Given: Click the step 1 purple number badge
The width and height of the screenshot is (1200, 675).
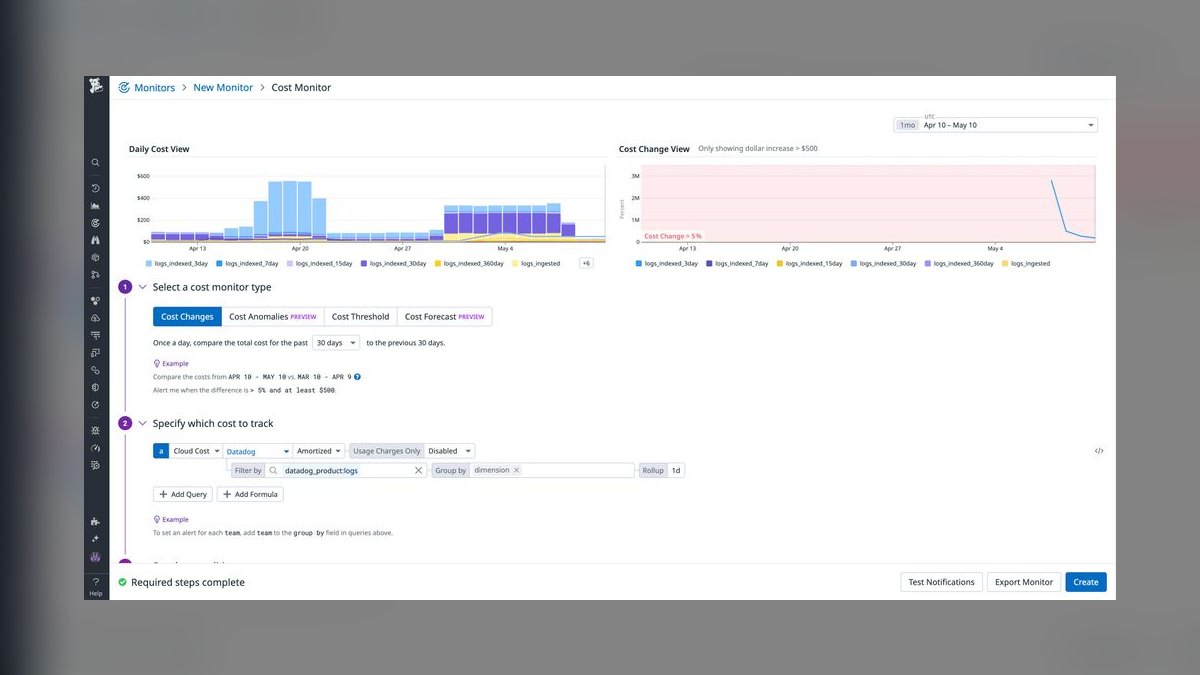Looking at the screenshot, I should tap(125, 287).
